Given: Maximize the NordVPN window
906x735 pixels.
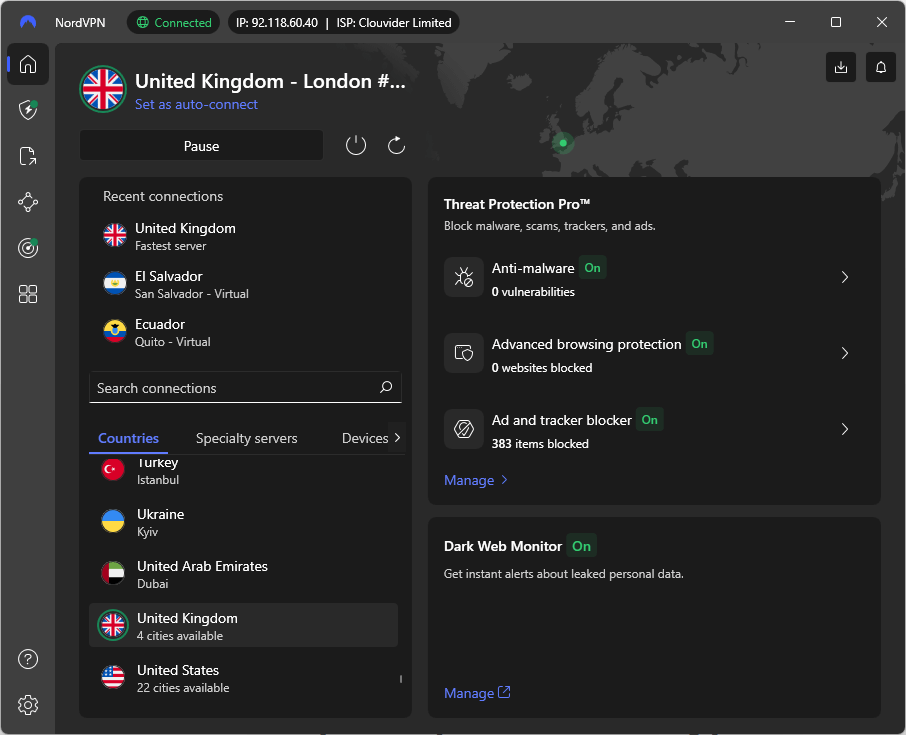Looking at the screenshot, I should (x=836, y=22).
